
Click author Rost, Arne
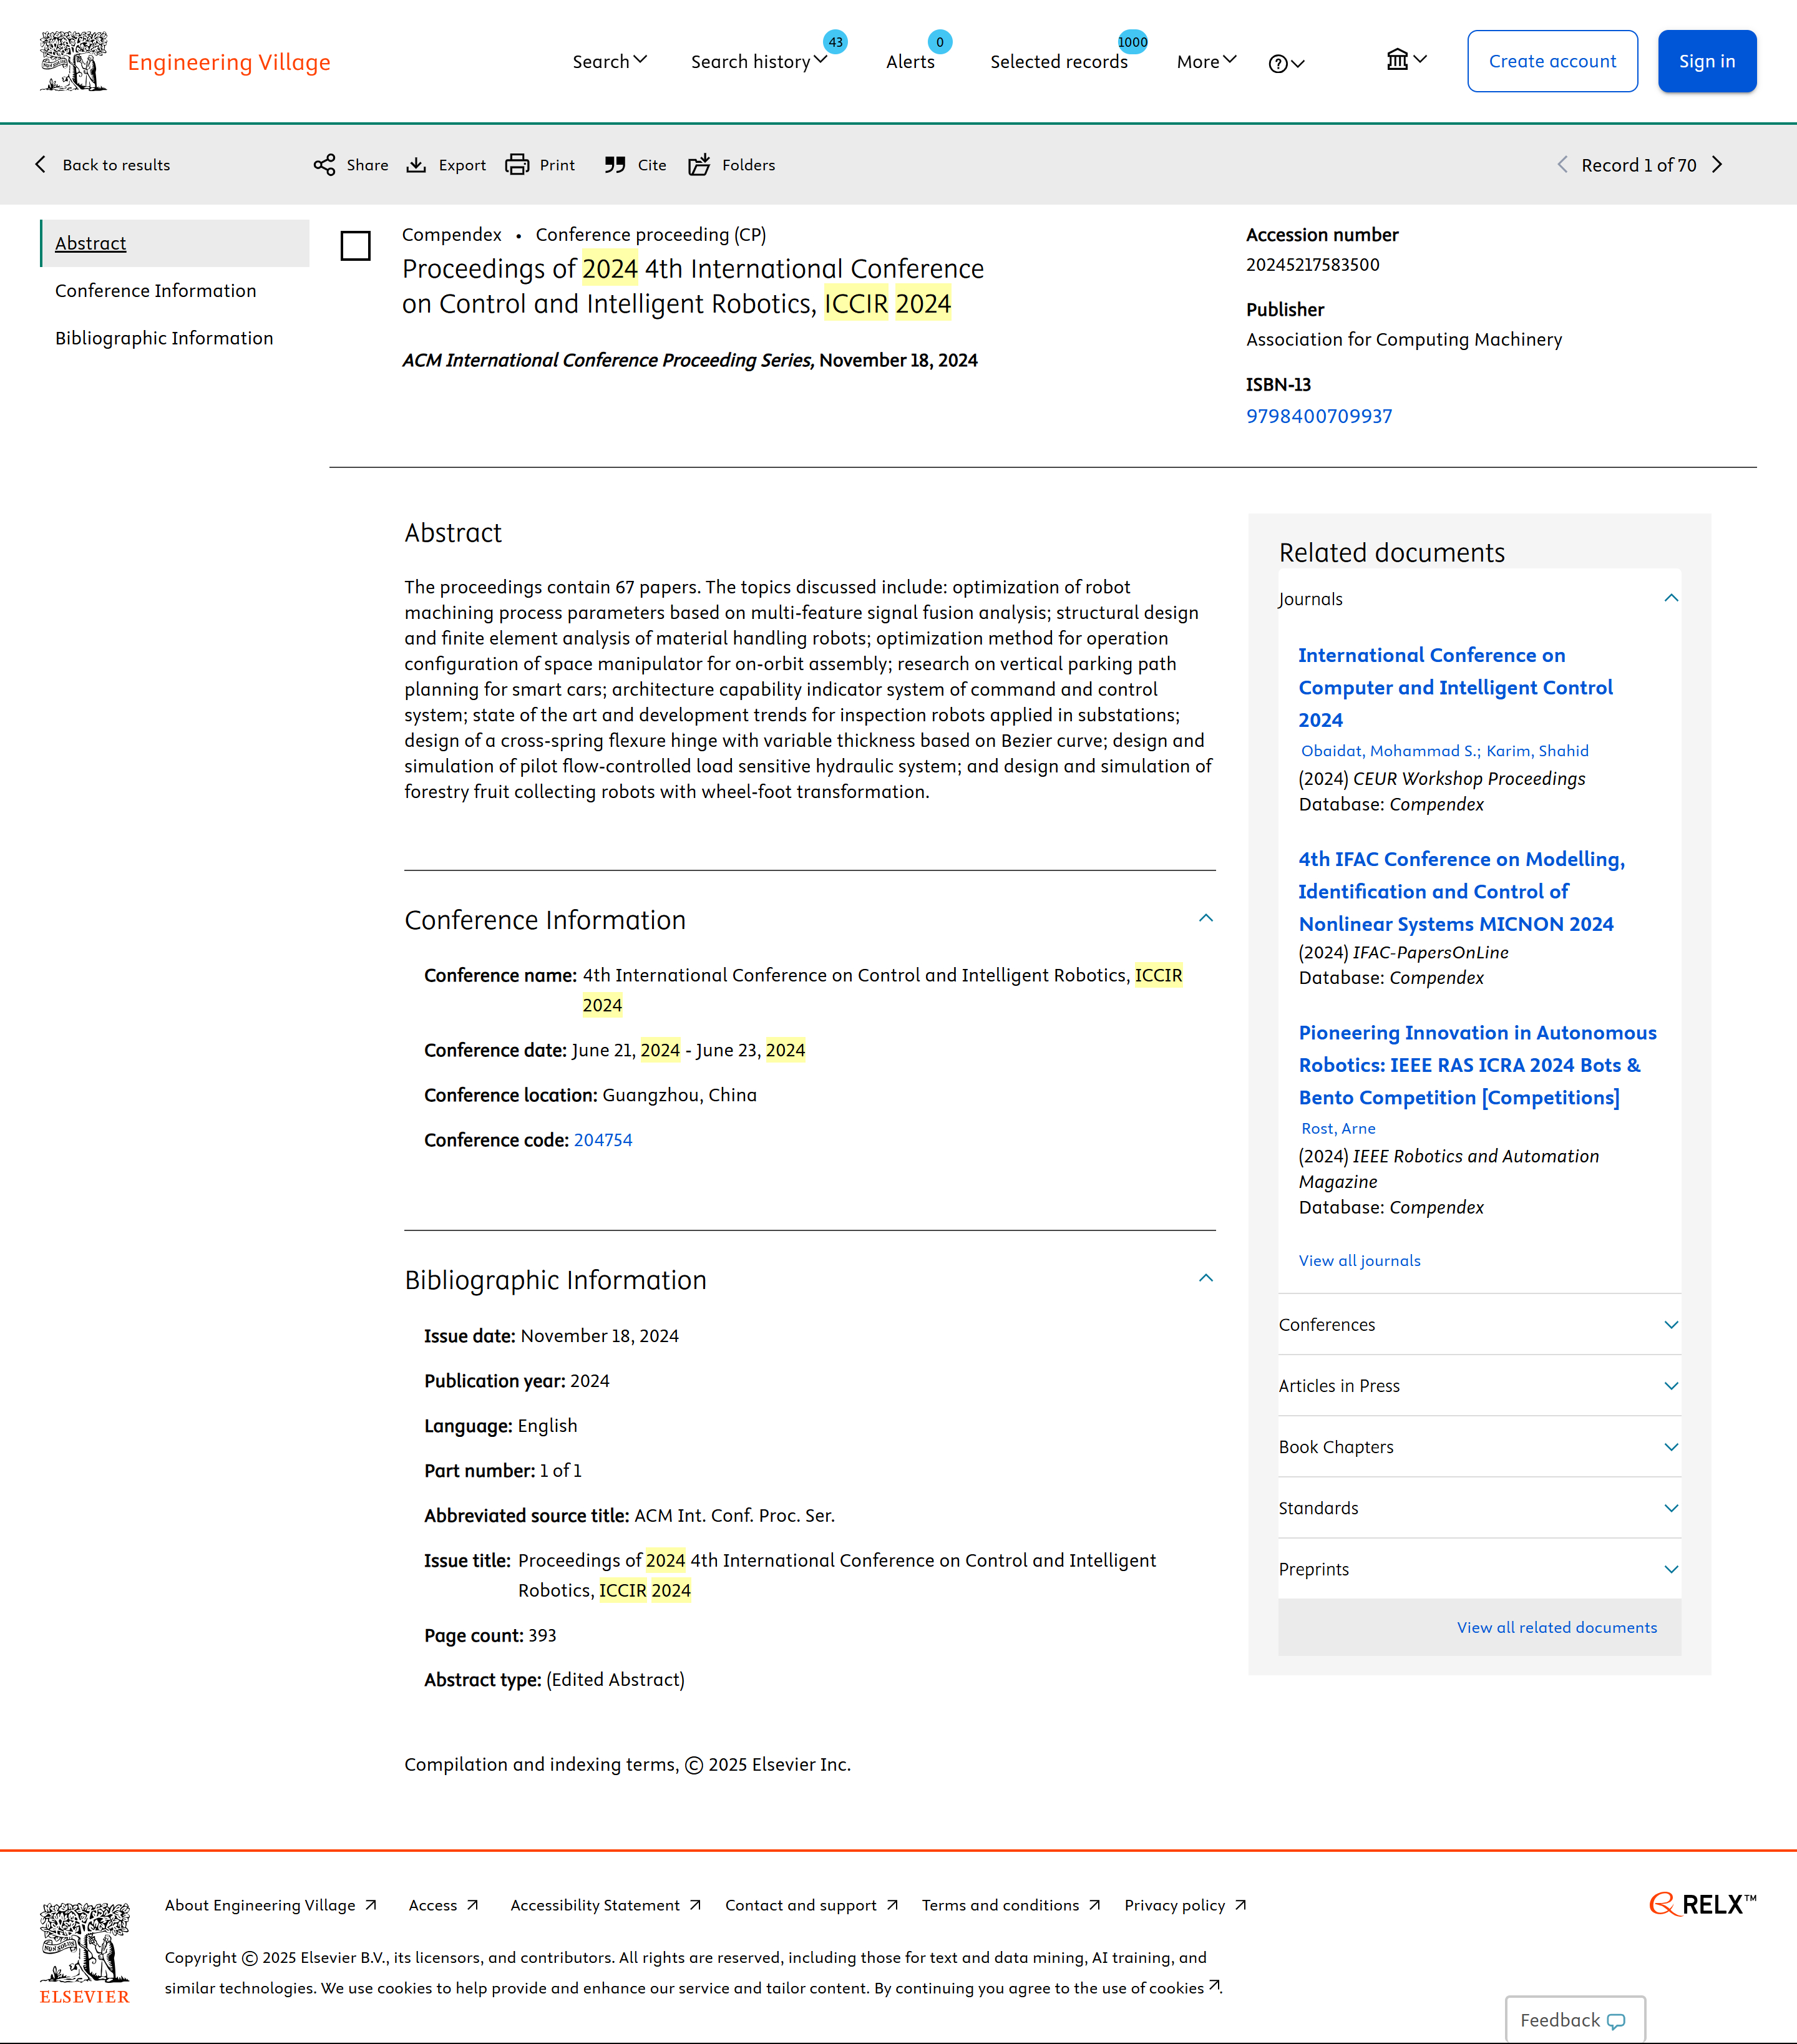(1338, 1128)
